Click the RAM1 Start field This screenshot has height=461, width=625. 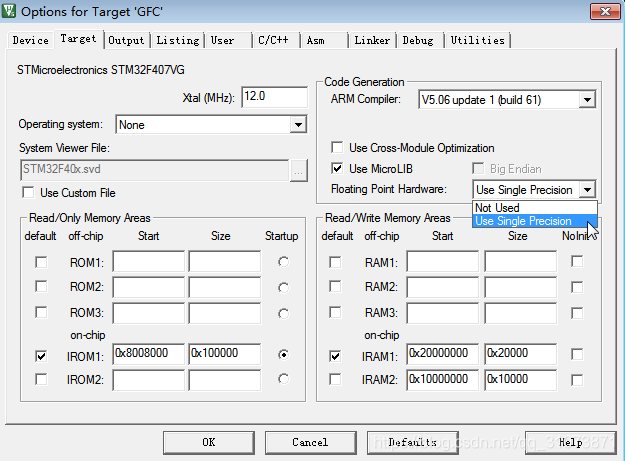click(442, 261)
